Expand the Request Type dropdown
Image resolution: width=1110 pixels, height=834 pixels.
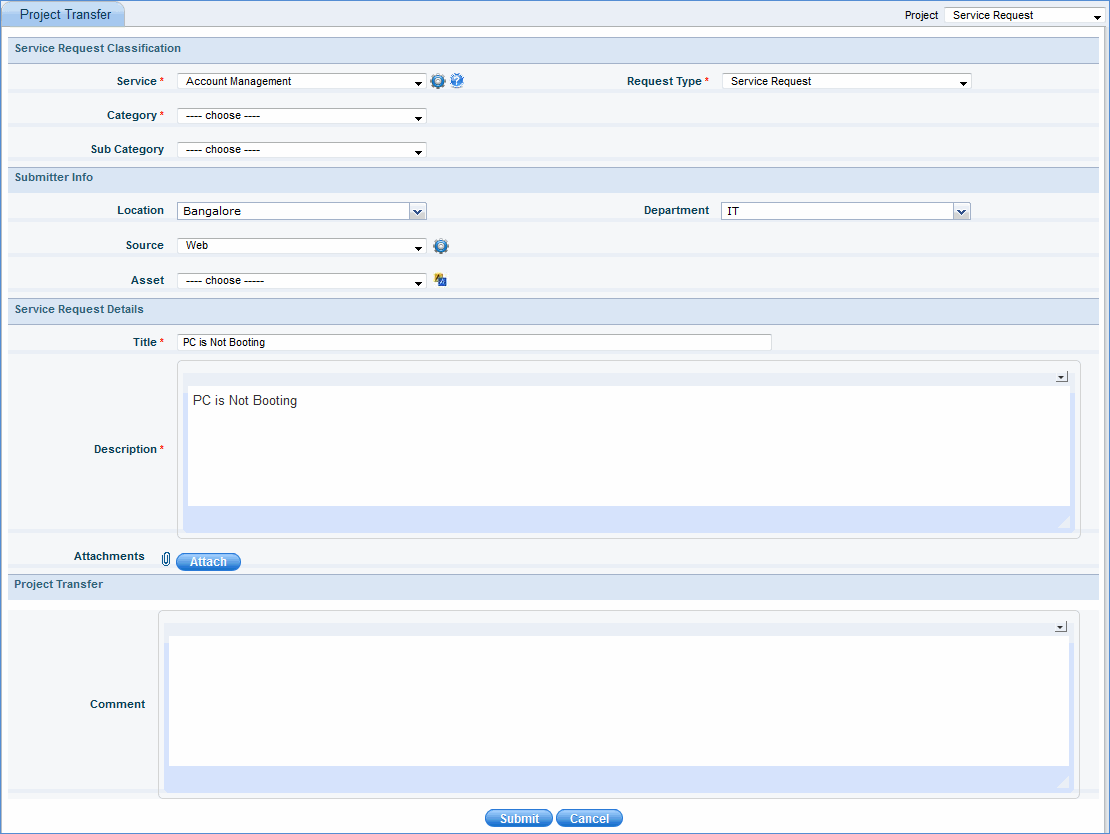click(x=846, y=82)
